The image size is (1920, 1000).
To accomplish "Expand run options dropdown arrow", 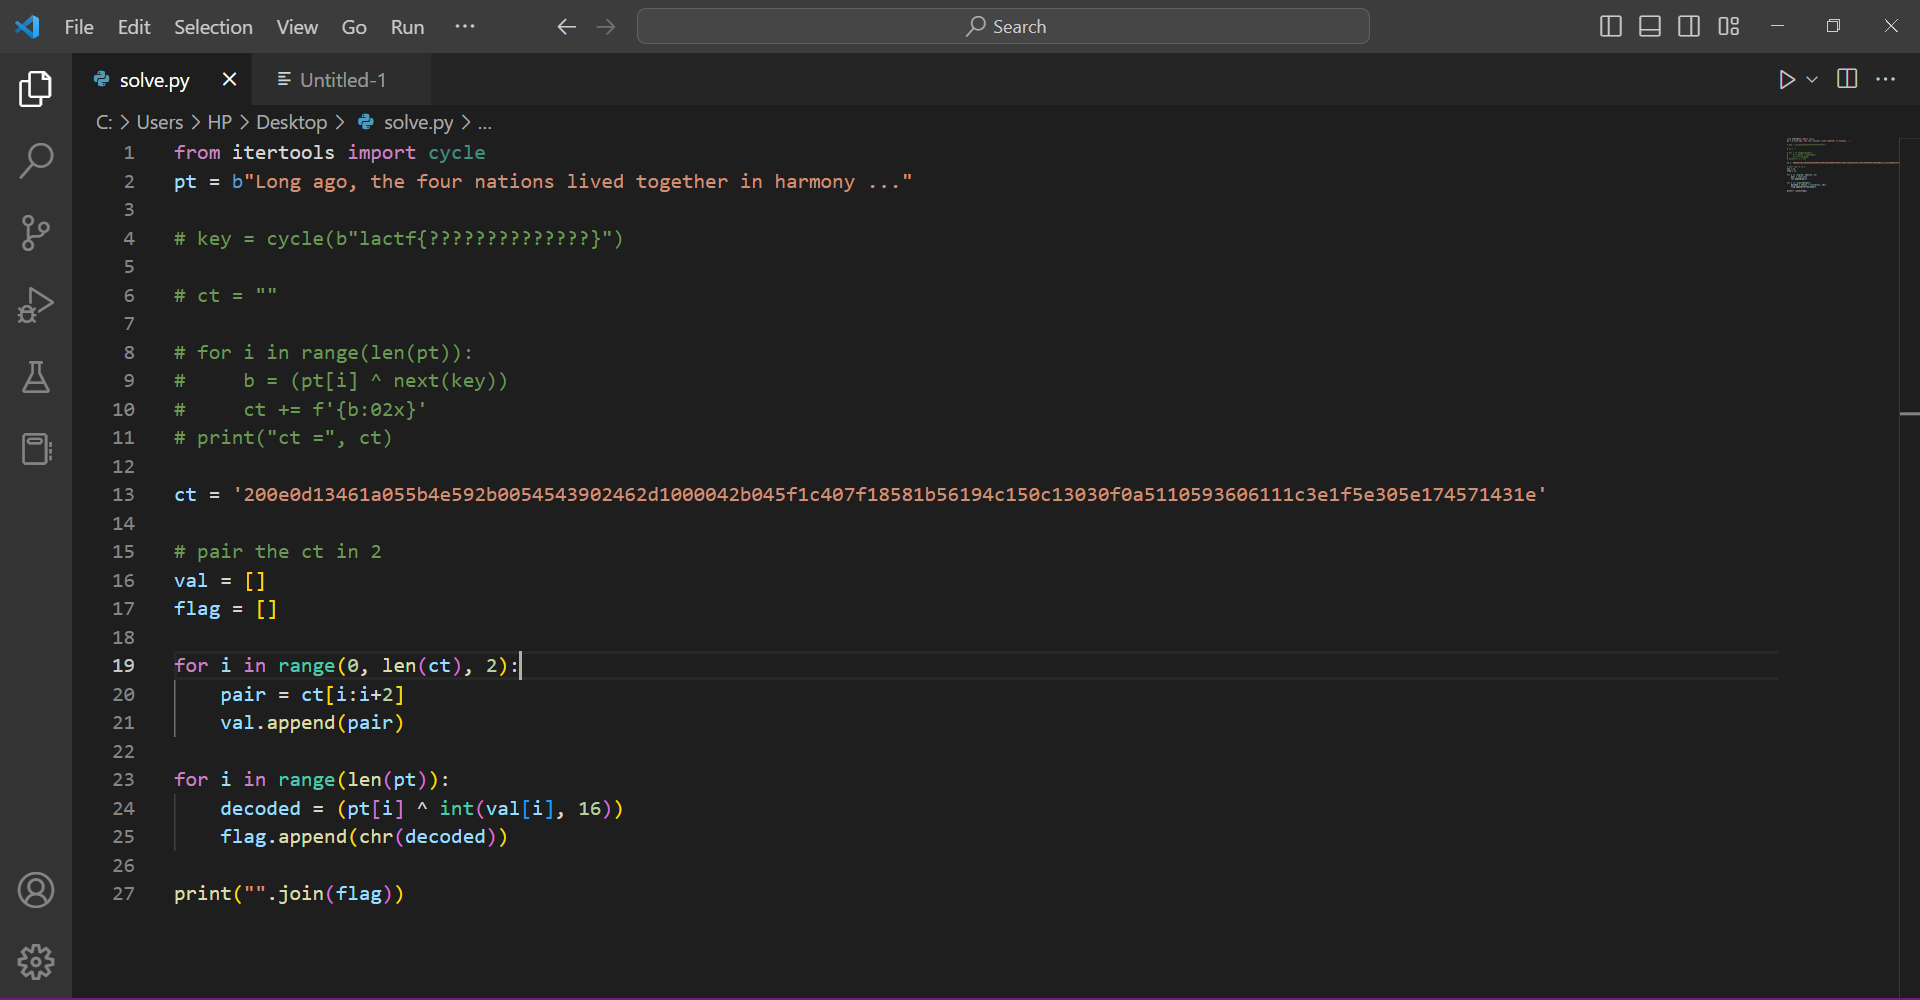I will [x=1812, y=79].
